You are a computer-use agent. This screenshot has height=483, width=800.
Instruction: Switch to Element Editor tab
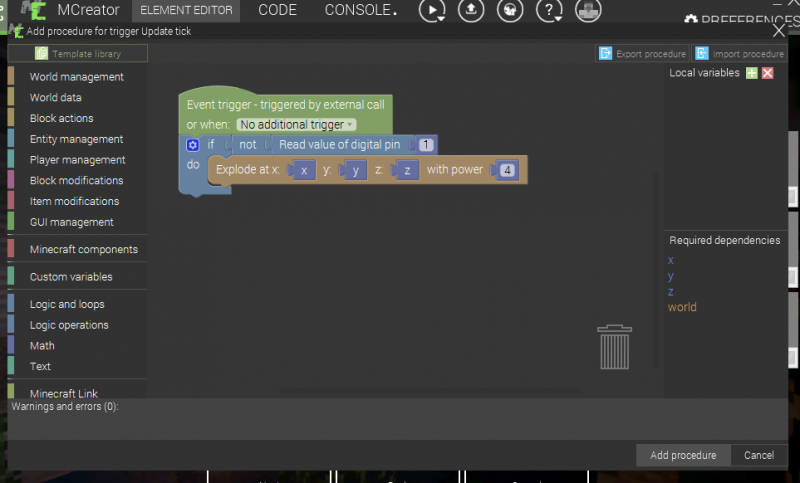click(x=186, y=10)
